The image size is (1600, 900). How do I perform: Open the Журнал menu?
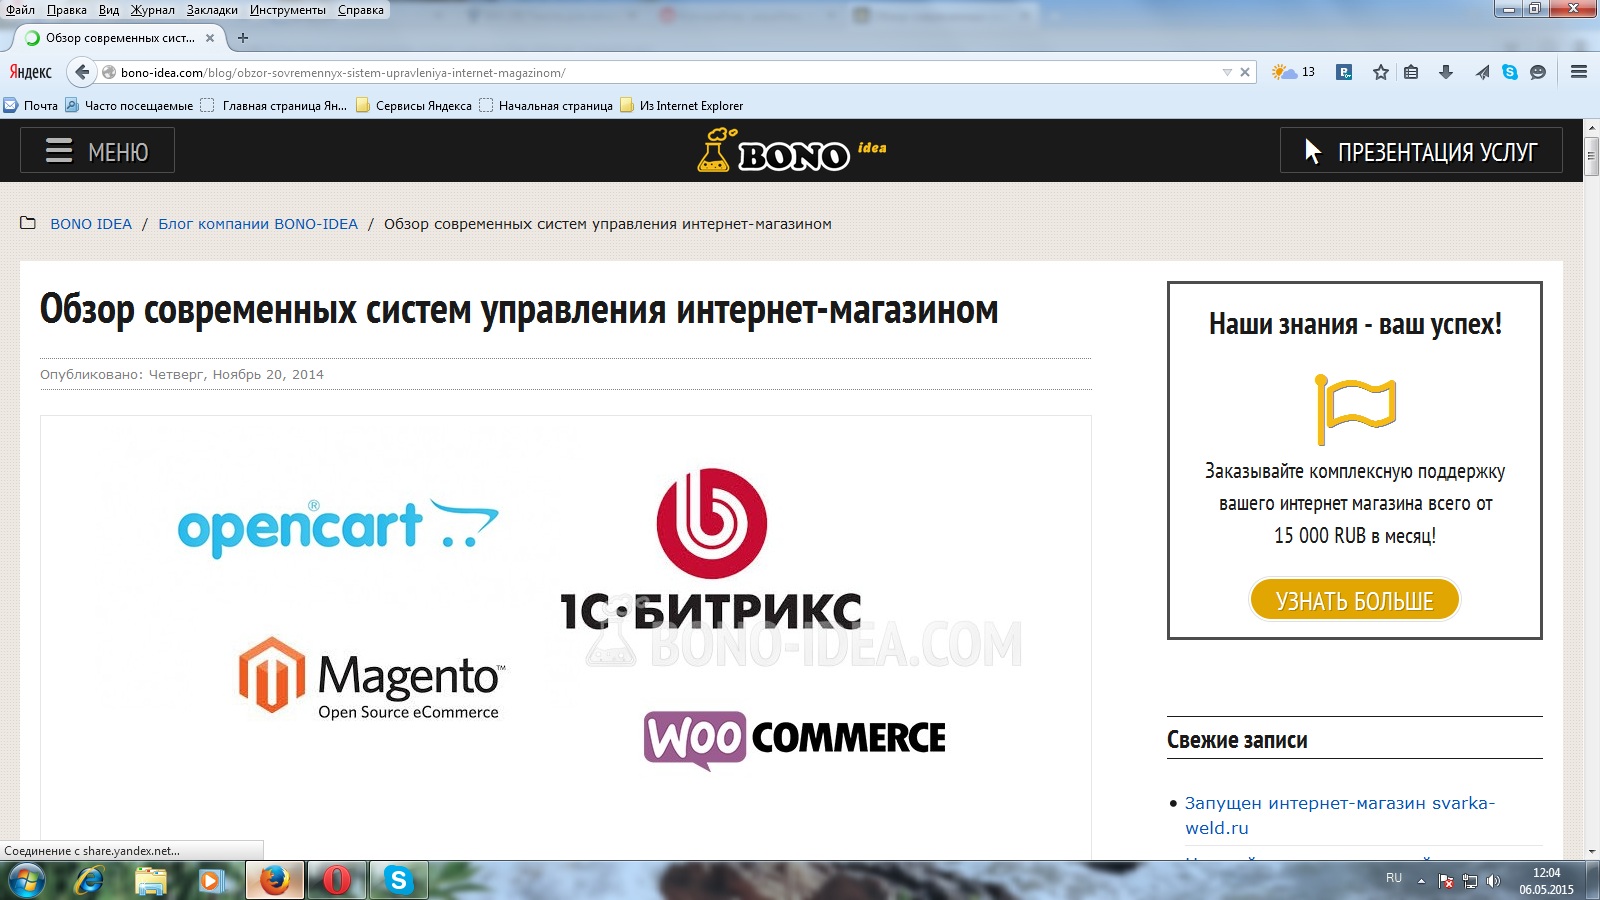point(152,10)
